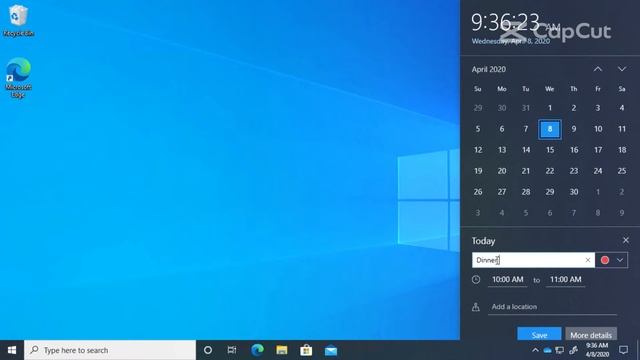Click the date Wednesday, April 8, 2020
Screen dimensions: 640x360
tap(511, 41)
